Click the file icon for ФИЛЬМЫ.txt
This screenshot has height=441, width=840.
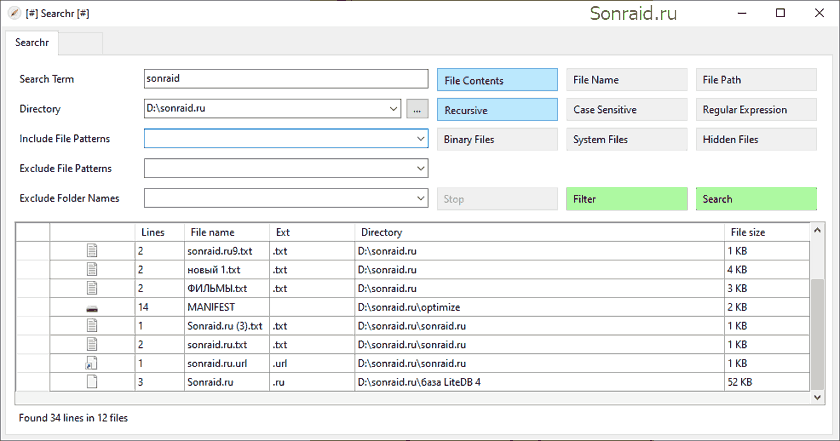(x=92, y=288)
